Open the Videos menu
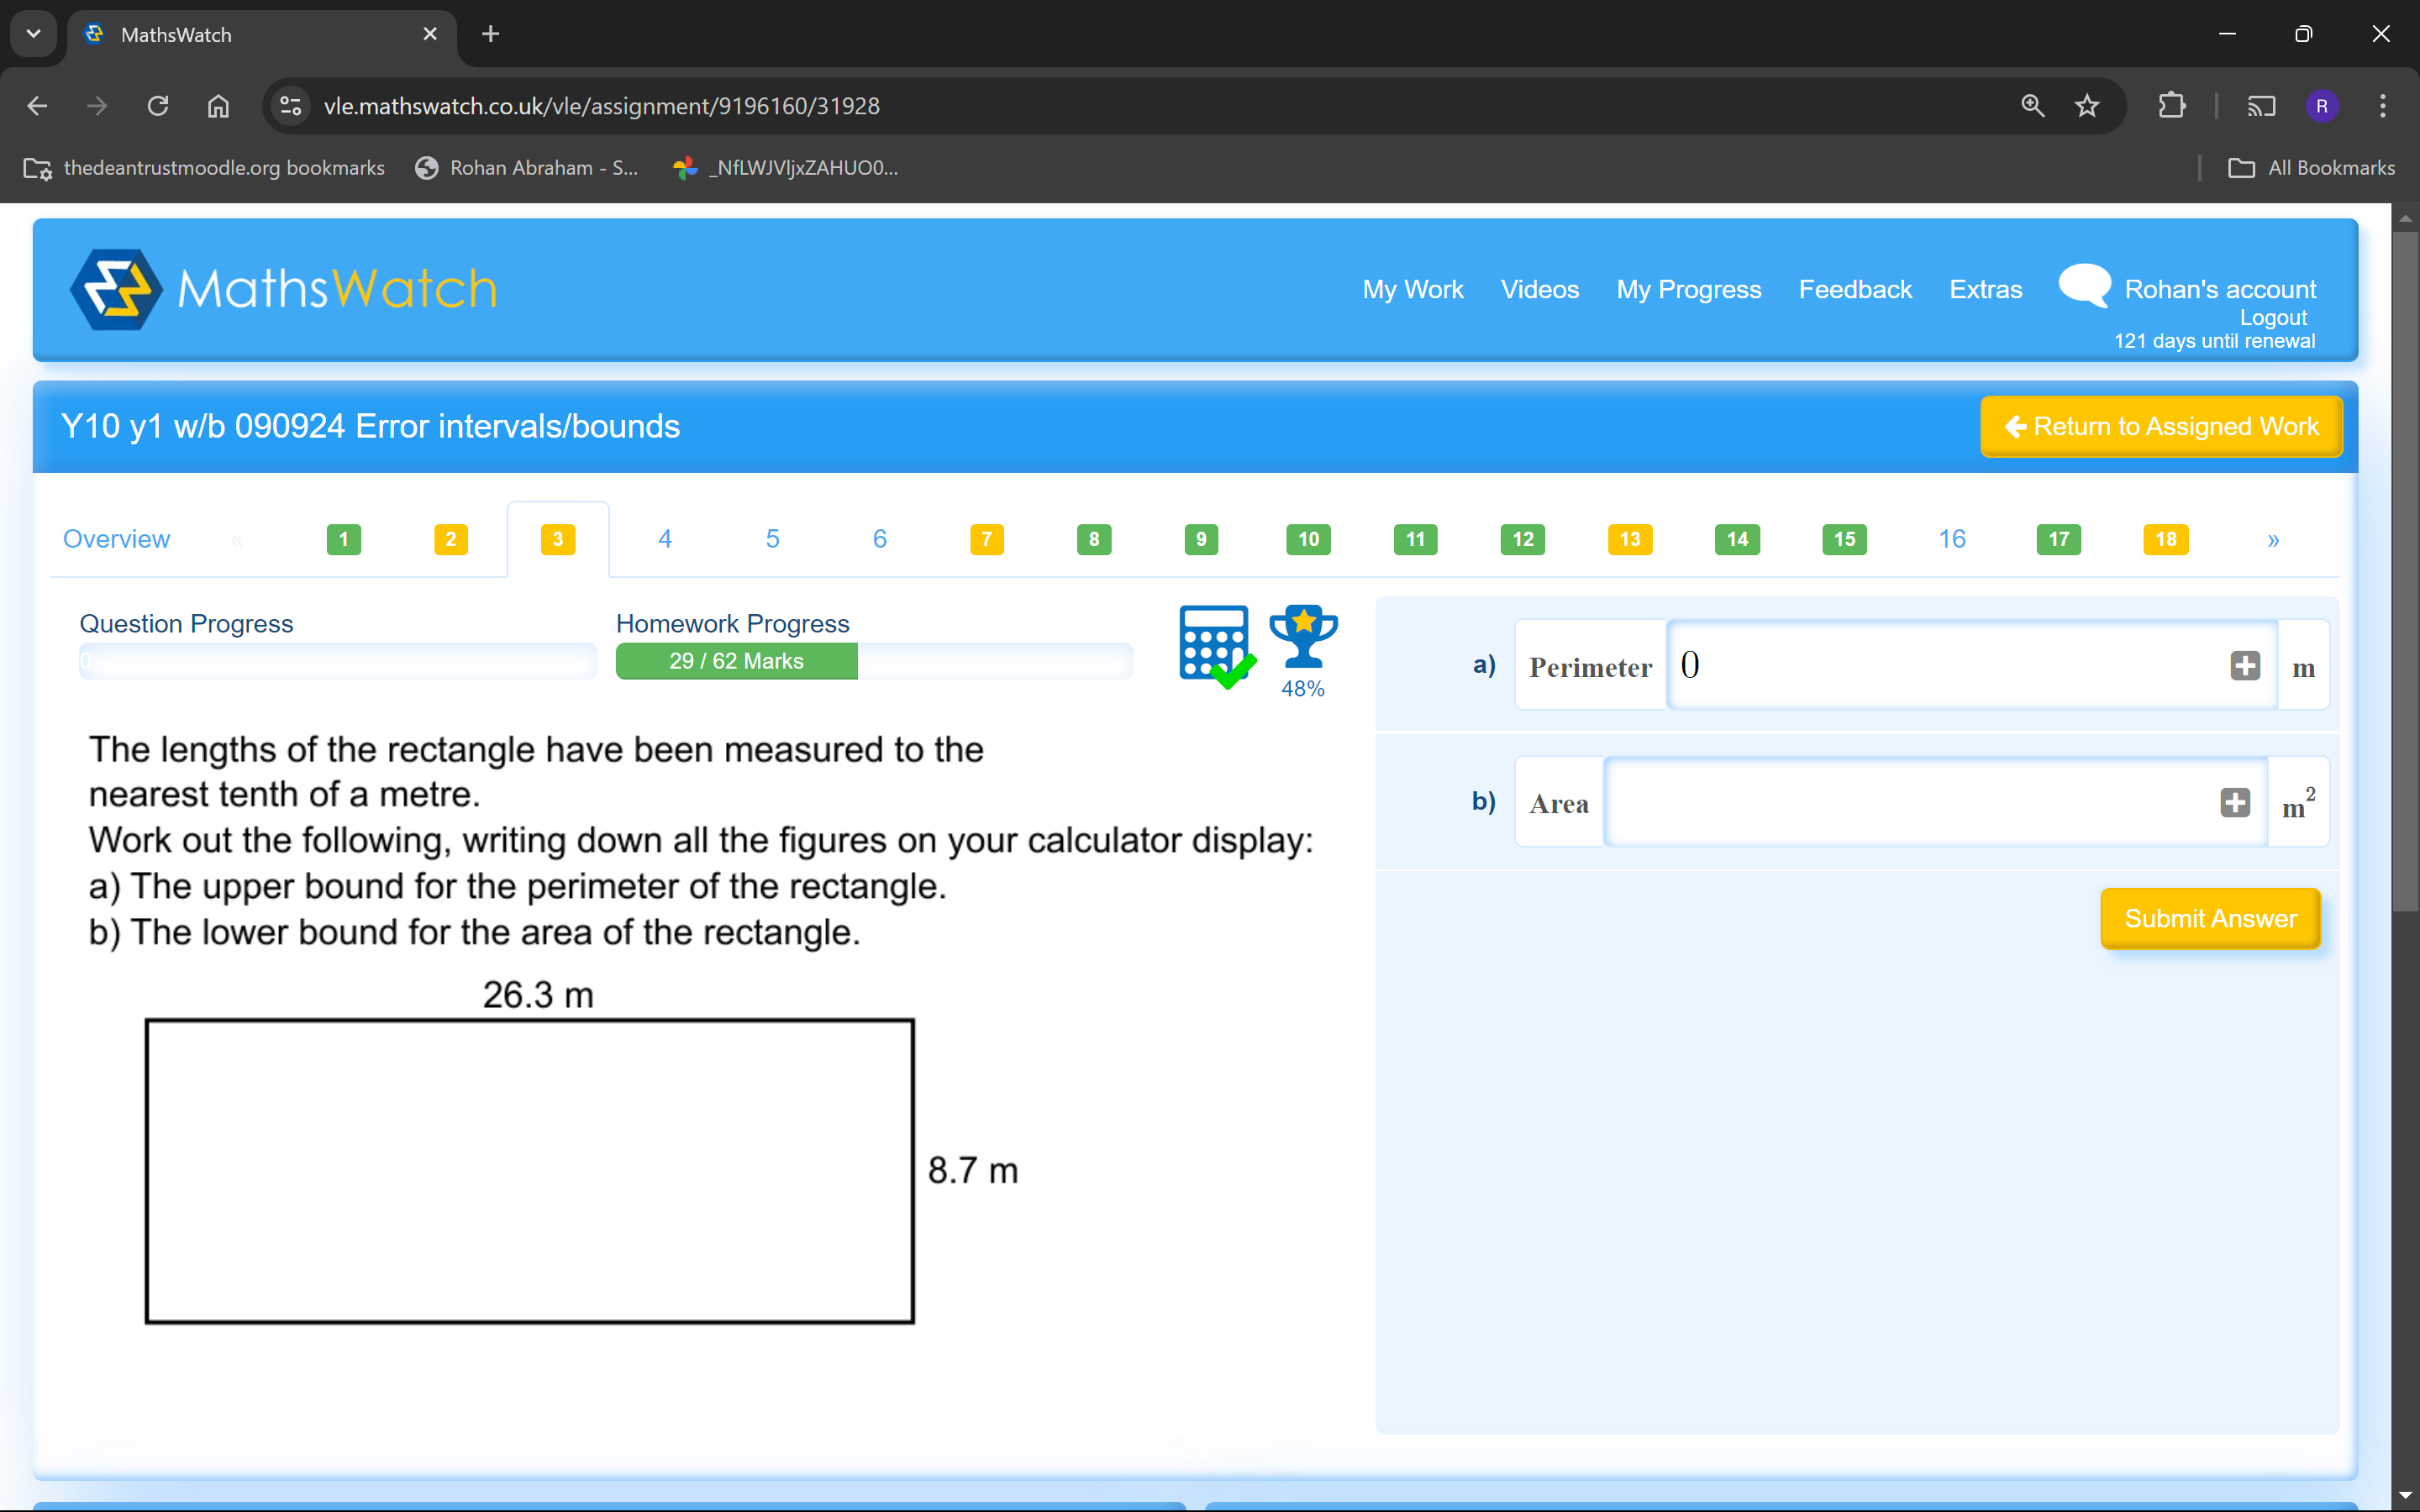2420x1512 pixels. pyautogui.click(x=1540, y=289)
